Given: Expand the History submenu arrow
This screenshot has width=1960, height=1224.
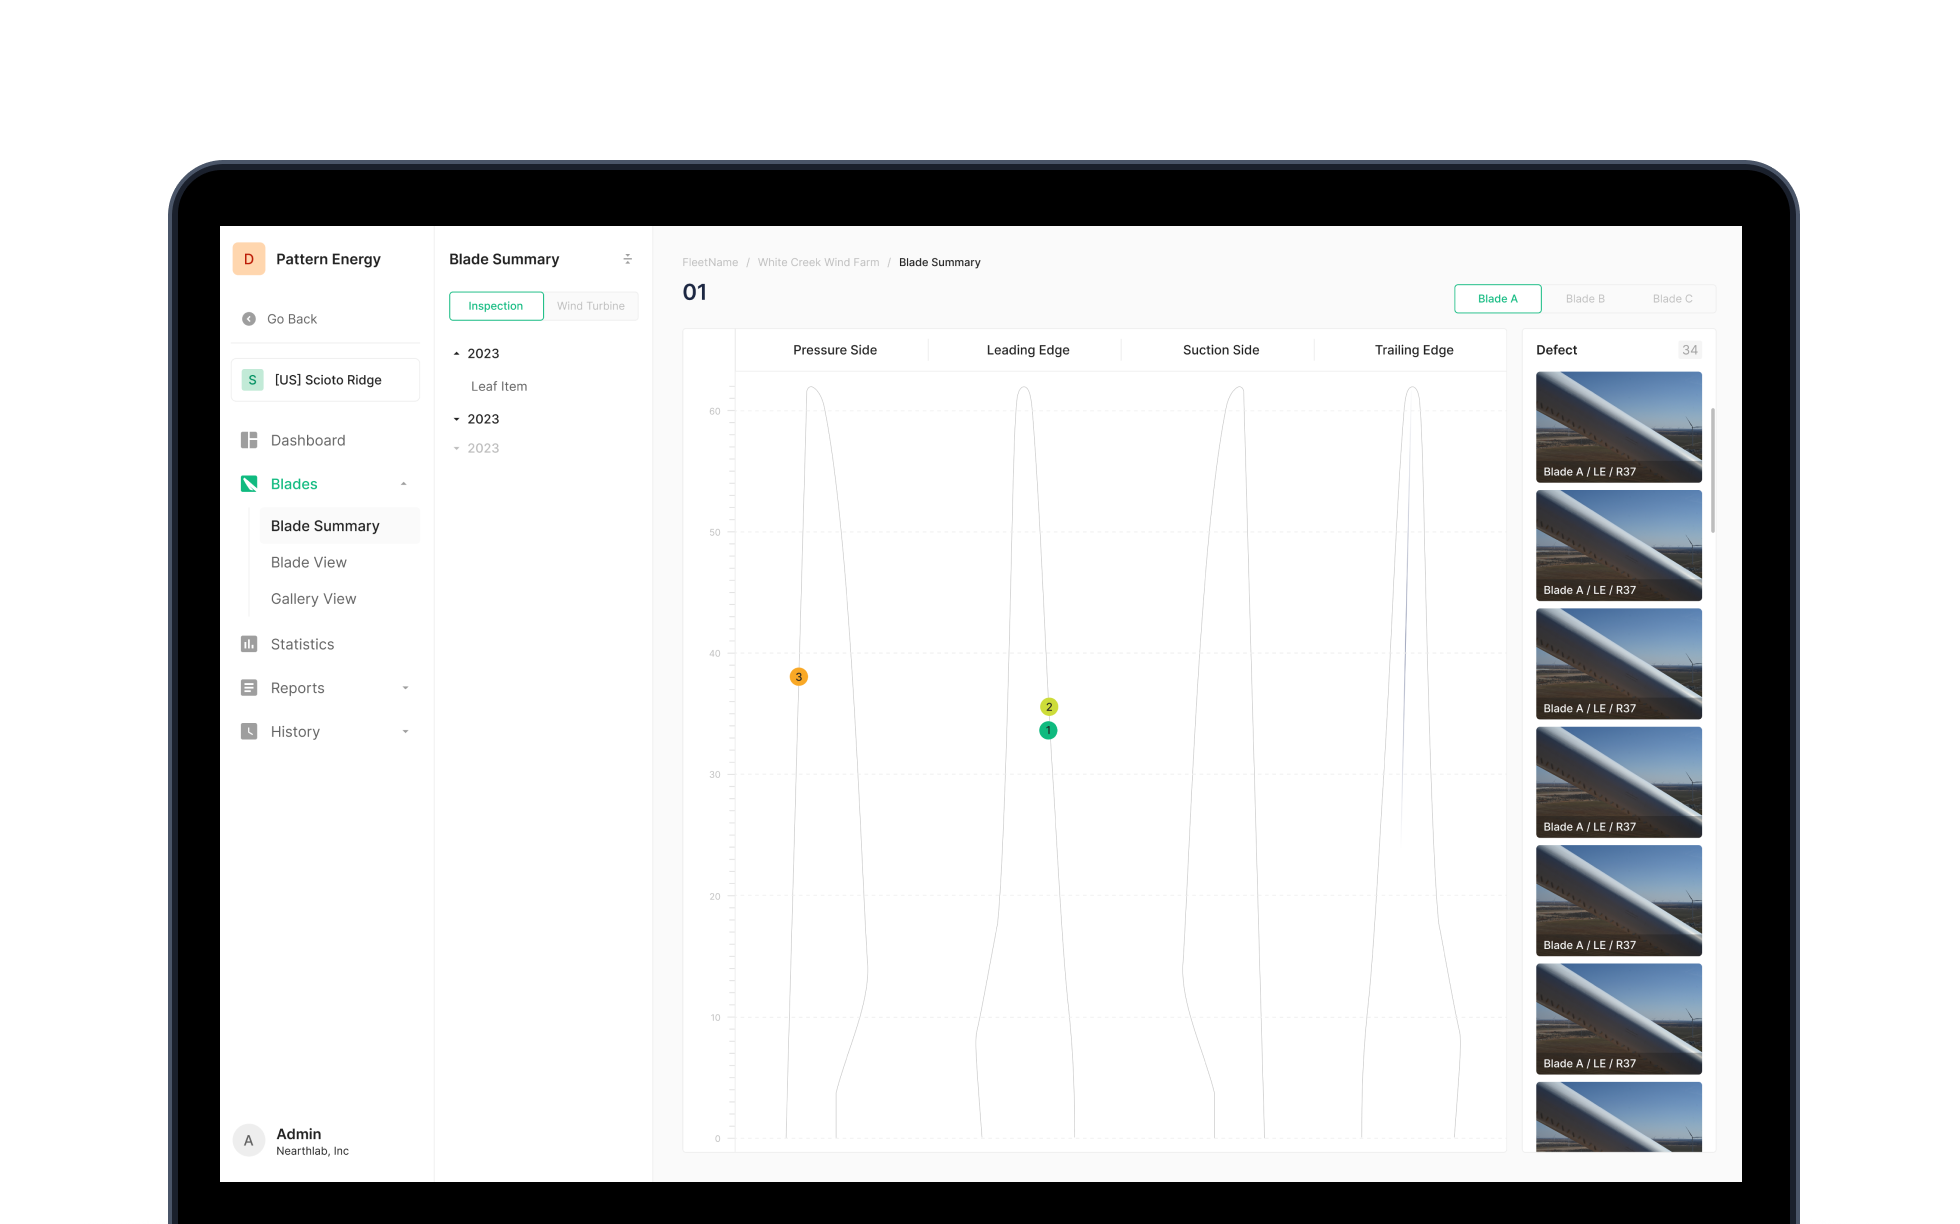Looking at the screenshot, I should (405, 732).
